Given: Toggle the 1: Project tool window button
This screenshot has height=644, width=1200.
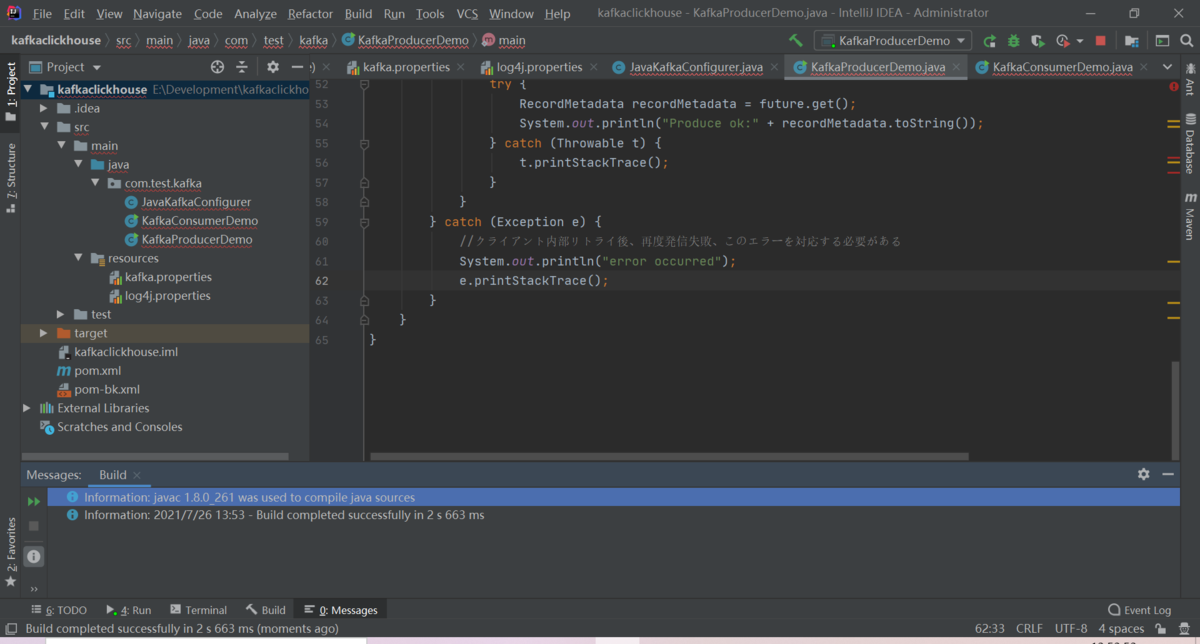Looking at the screenshot, I should (x=10, y=93).
